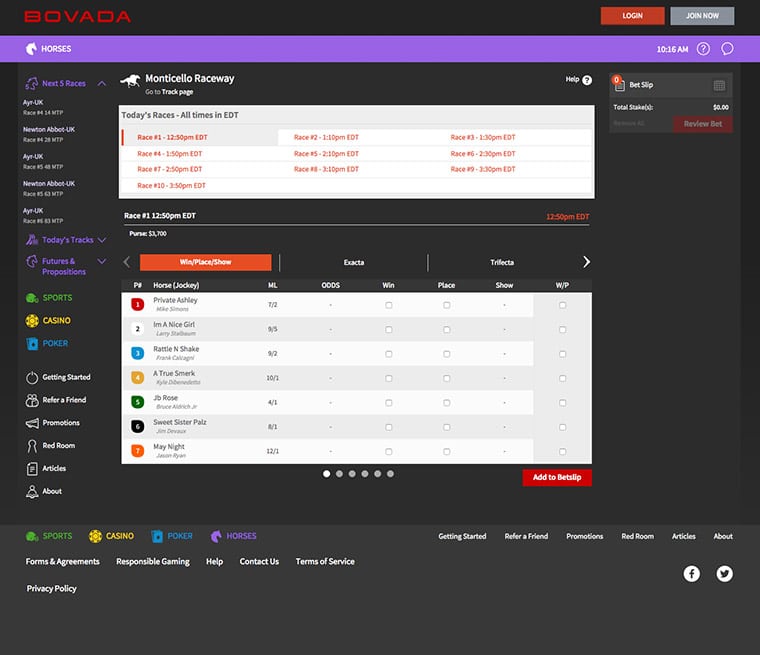Screen dimensions: 760x655
Task: Select Race #1 - 12:50pm EDT
Action: coord(172,137)
